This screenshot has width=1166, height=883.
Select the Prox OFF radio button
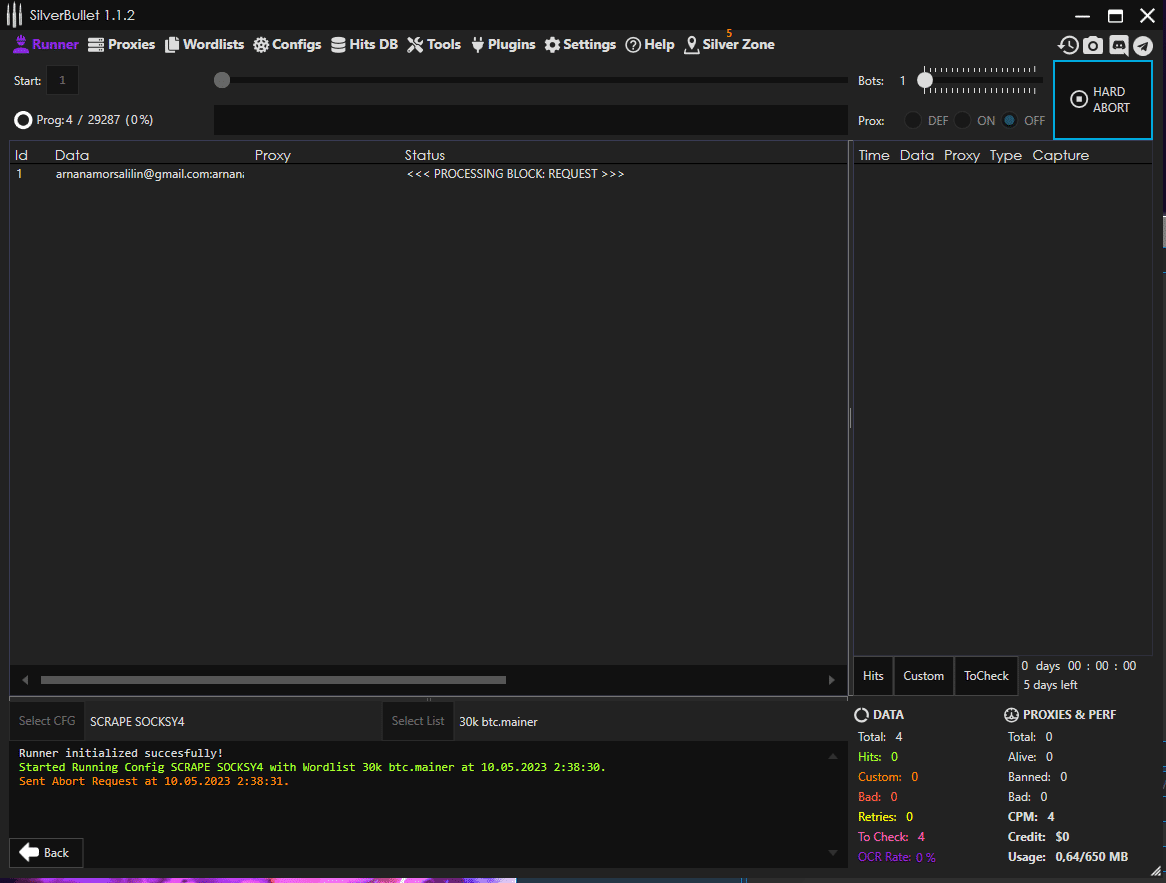point(1010,120)
